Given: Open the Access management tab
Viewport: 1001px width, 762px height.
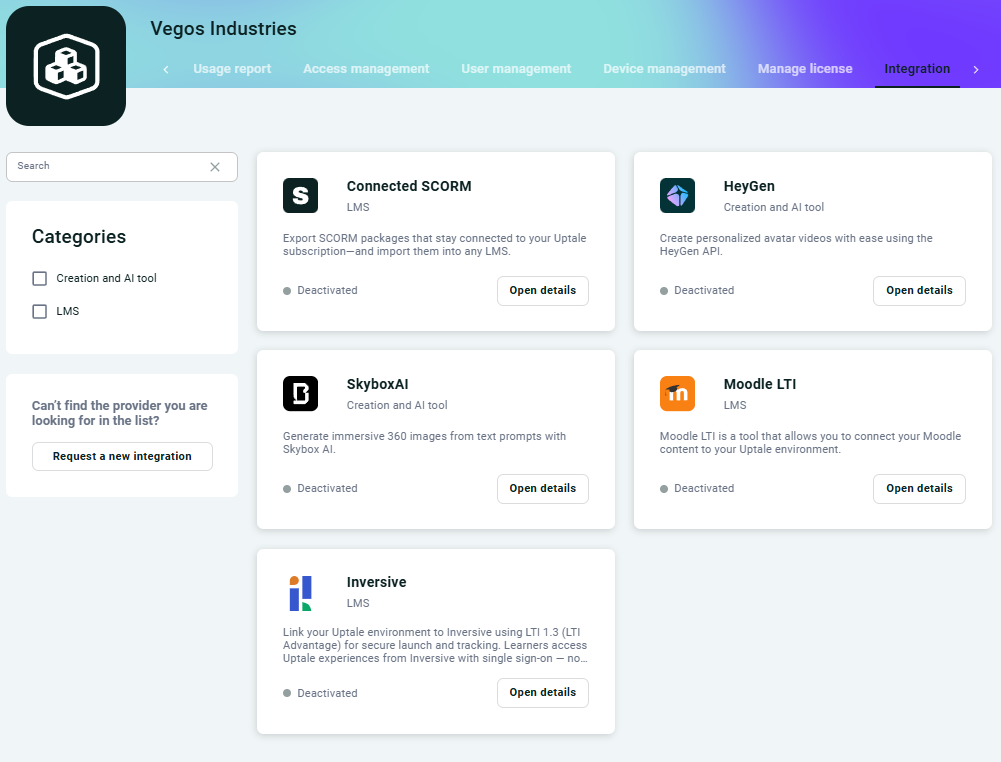Looking at the screenshot, I should [366, 69].
